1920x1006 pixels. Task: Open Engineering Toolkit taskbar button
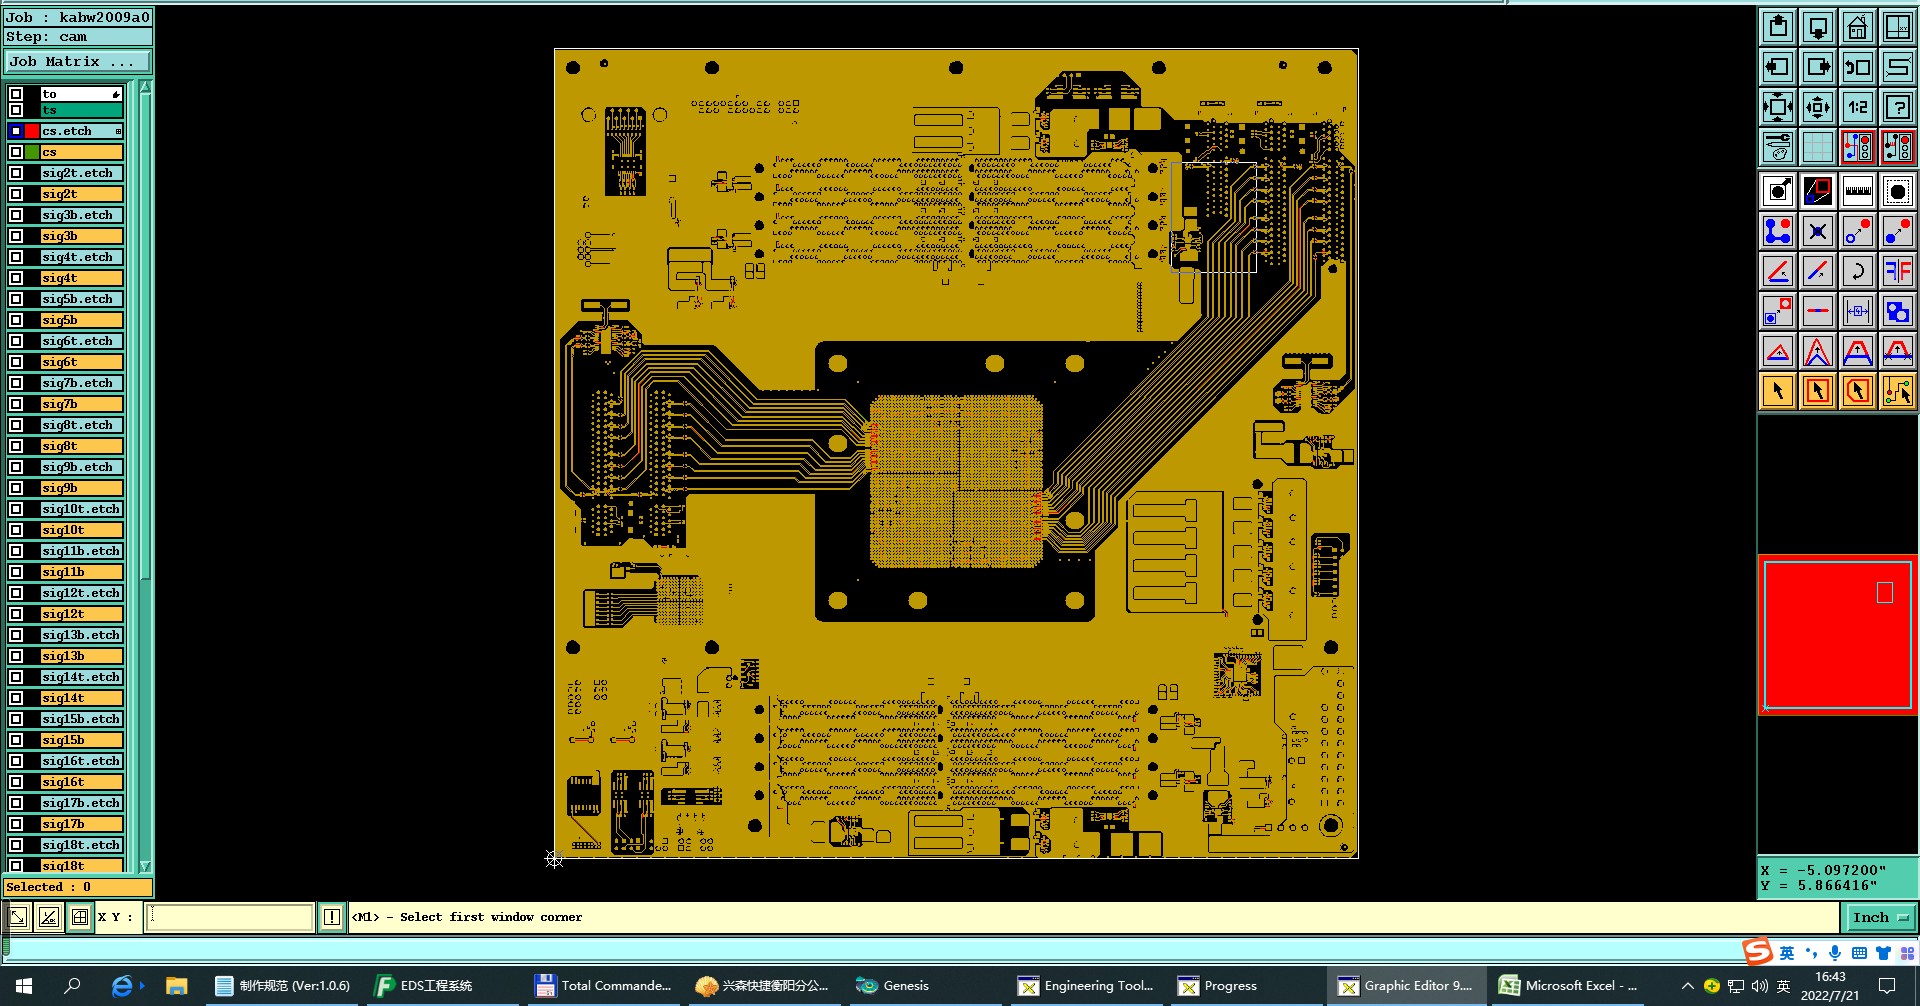pyautogui.click(x=1086, y=986)
